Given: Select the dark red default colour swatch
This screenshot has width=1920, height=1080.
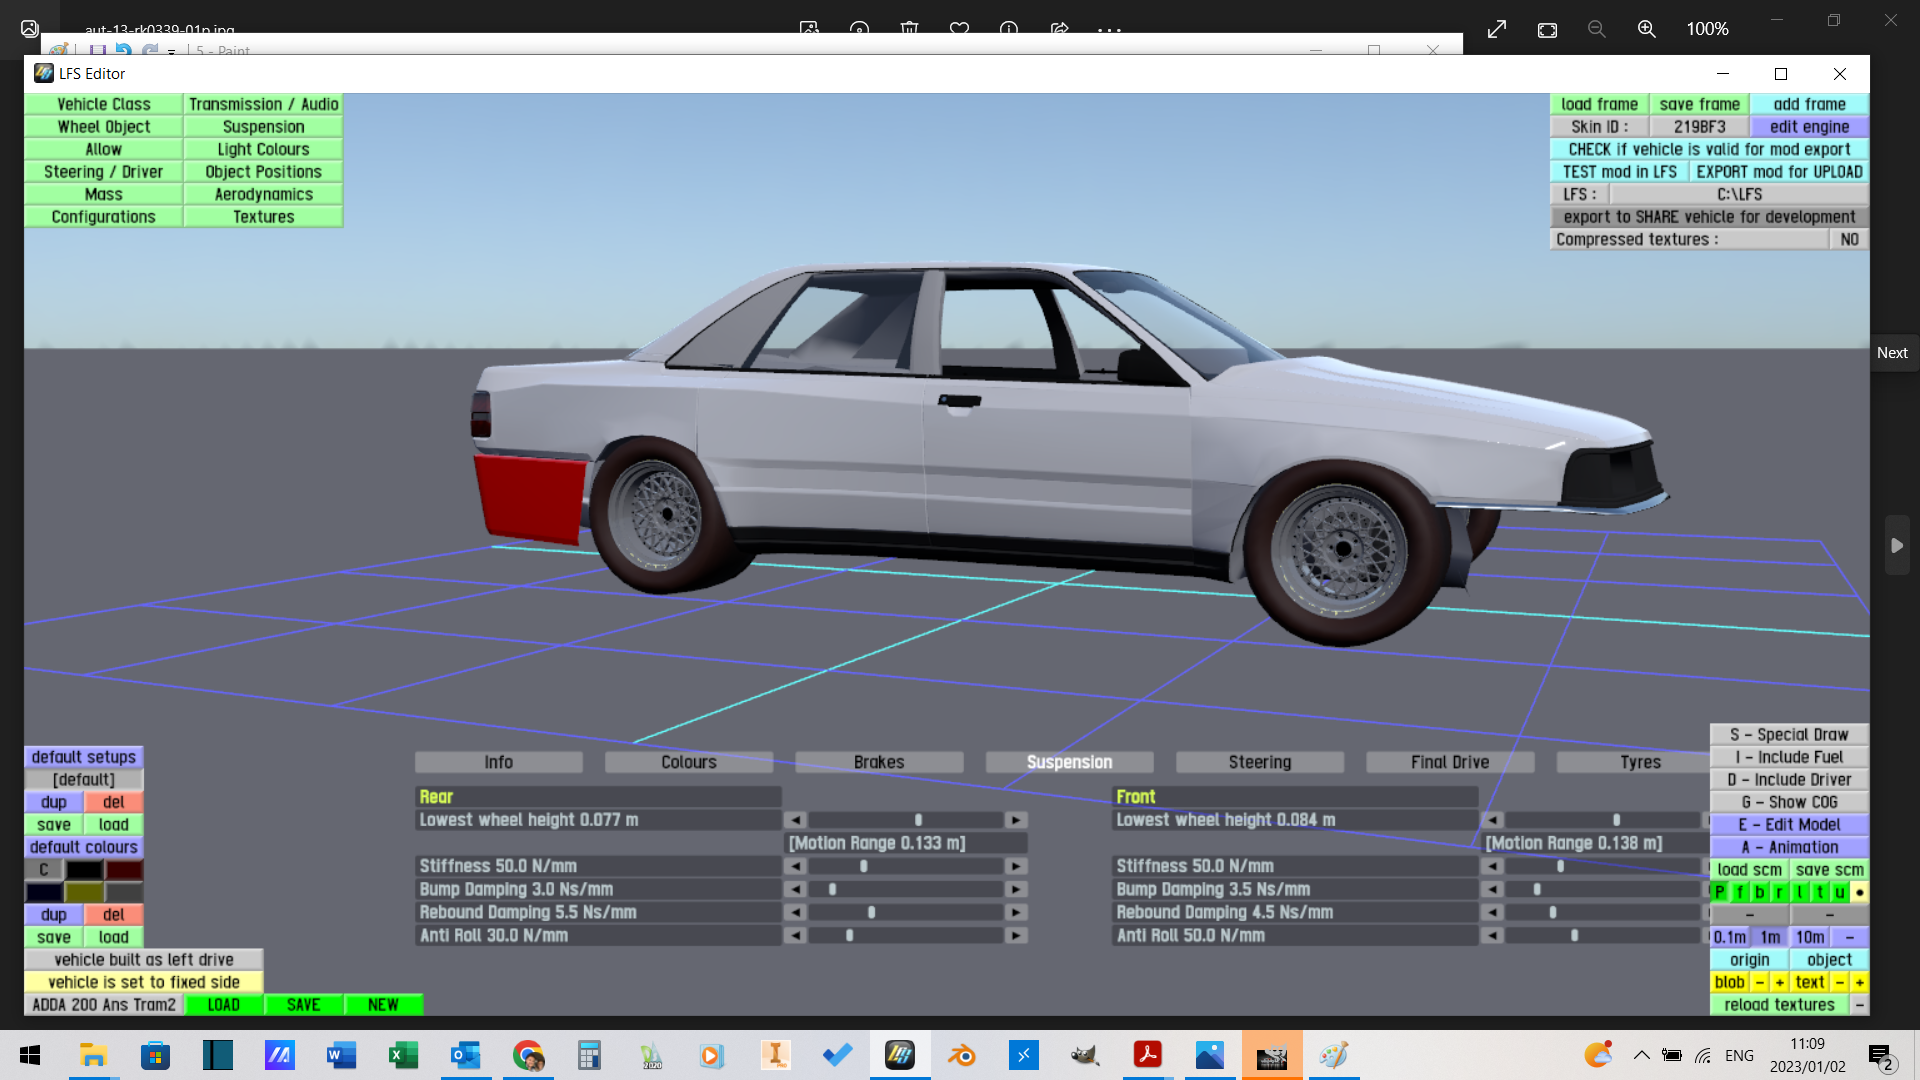Looking at the screenshot, I should [125, 869].
